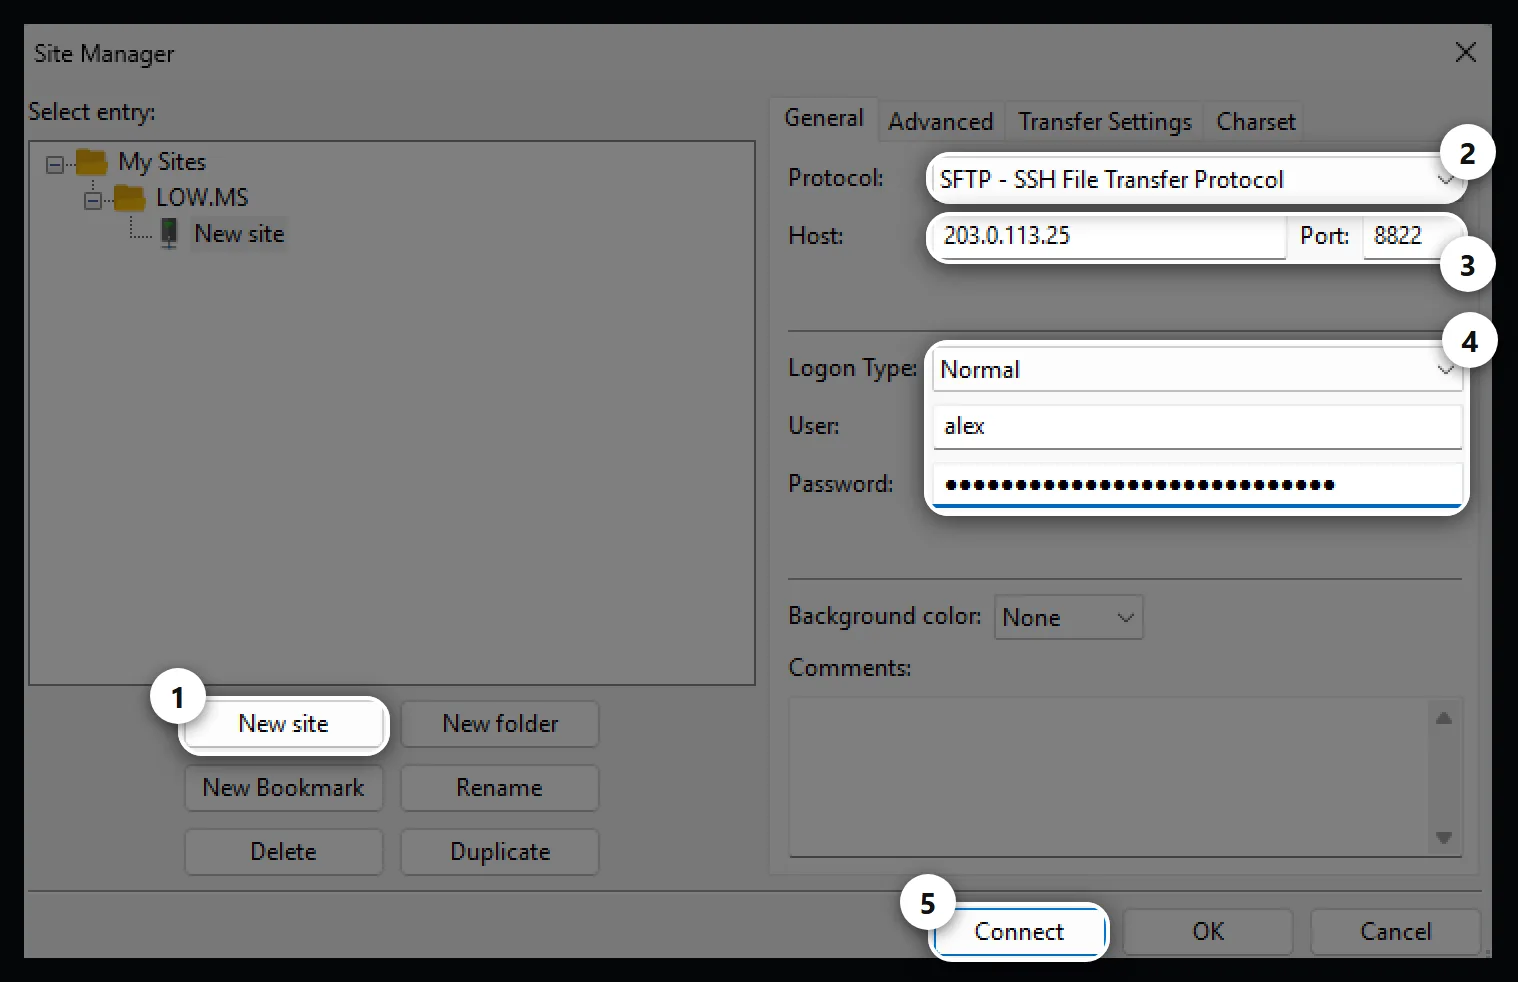Select the LOW.MS folder entry
This screenshot has width=1518, height=982.
coord(202,198)
